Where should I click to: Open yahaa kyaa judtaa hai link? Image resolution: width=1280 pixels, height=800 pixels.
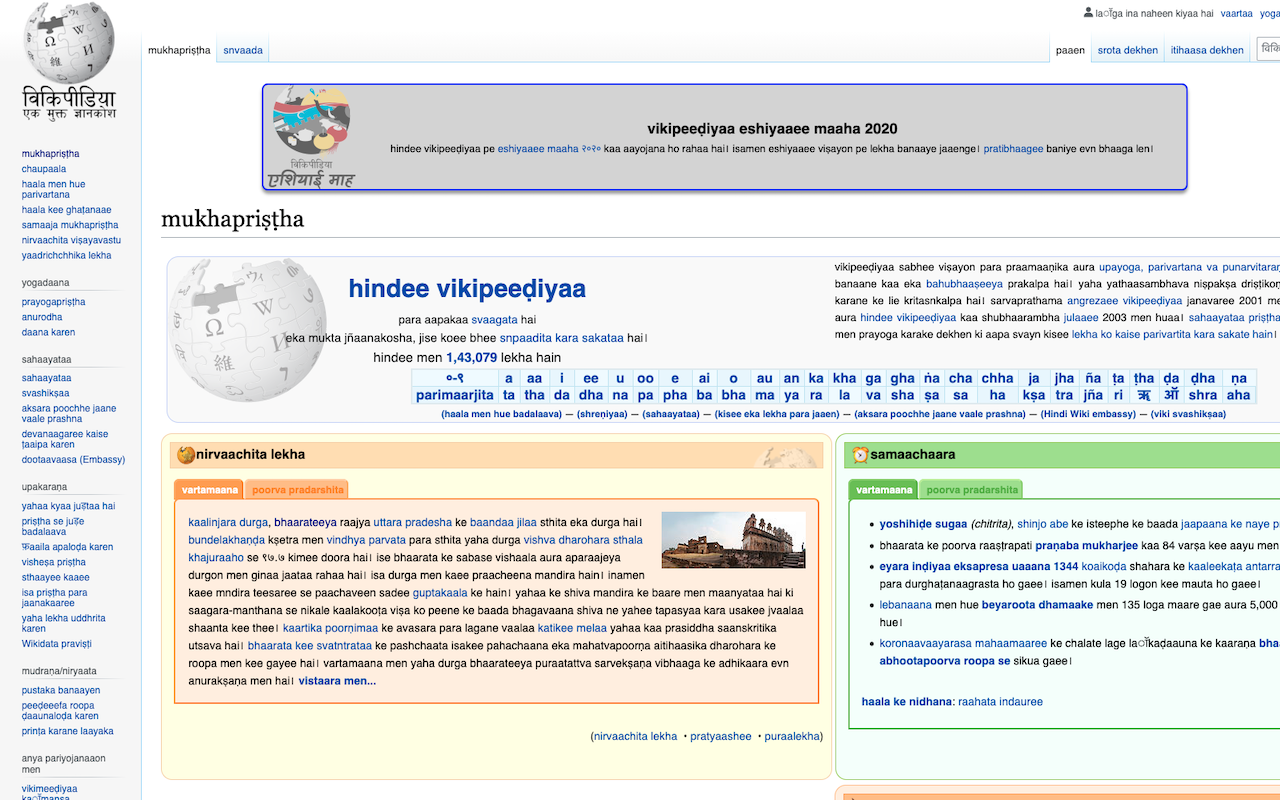(69, 506)
